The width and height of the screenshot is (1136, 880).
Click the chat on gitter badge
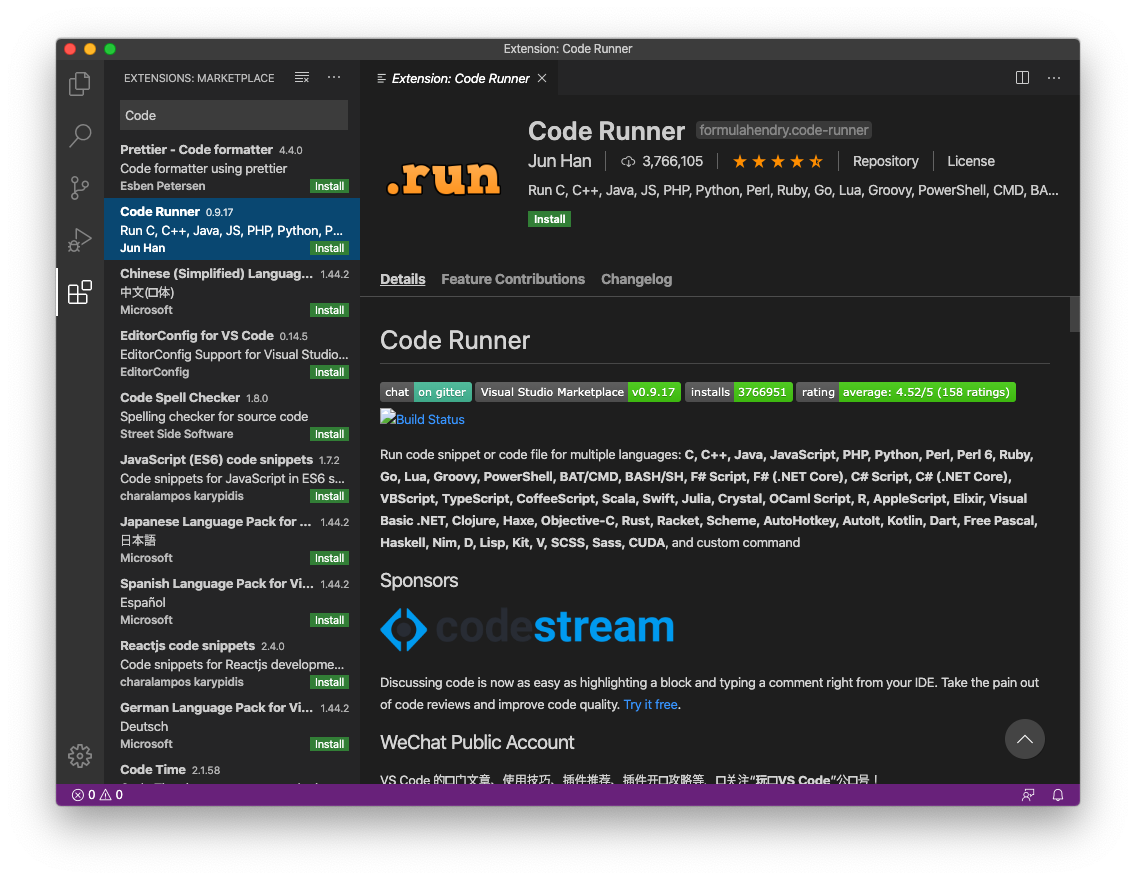tap(426, 392)
